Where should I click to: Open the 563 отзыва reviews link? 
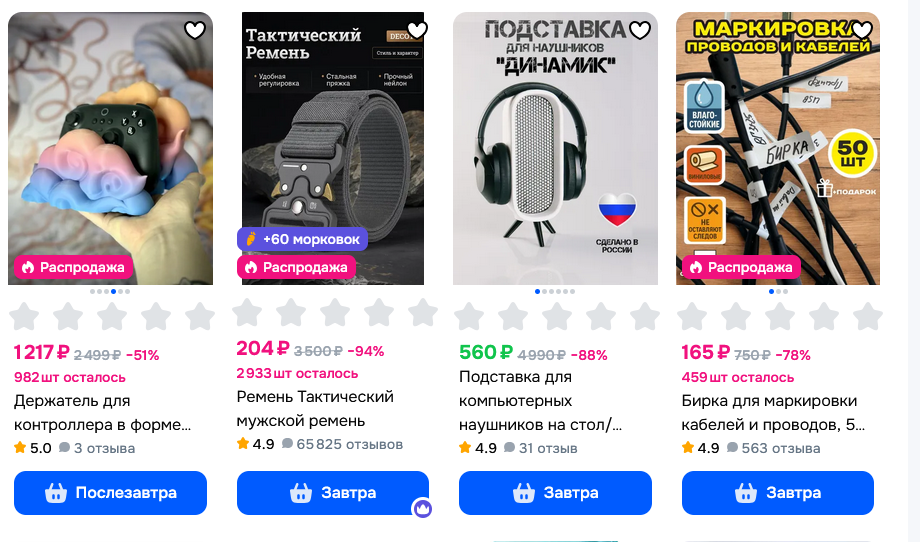[x=773, y=448]
